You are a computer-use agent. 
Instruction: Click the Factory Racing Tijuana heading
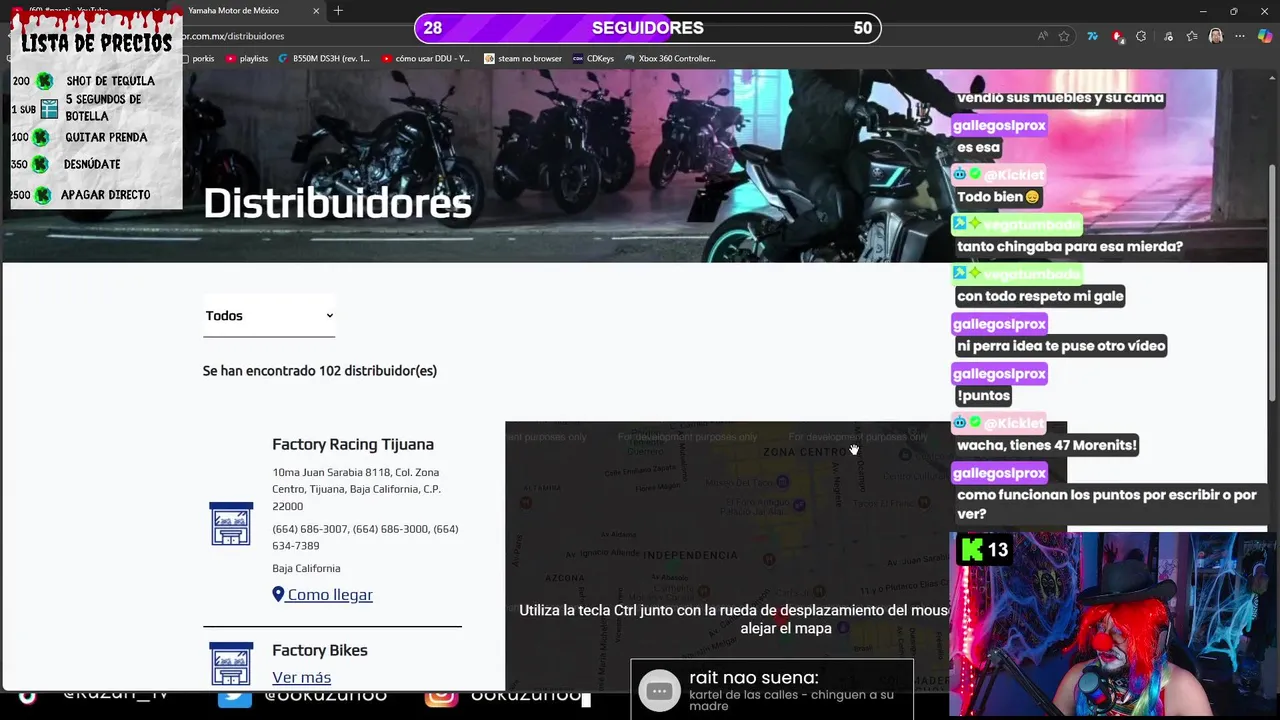[353, 444]
